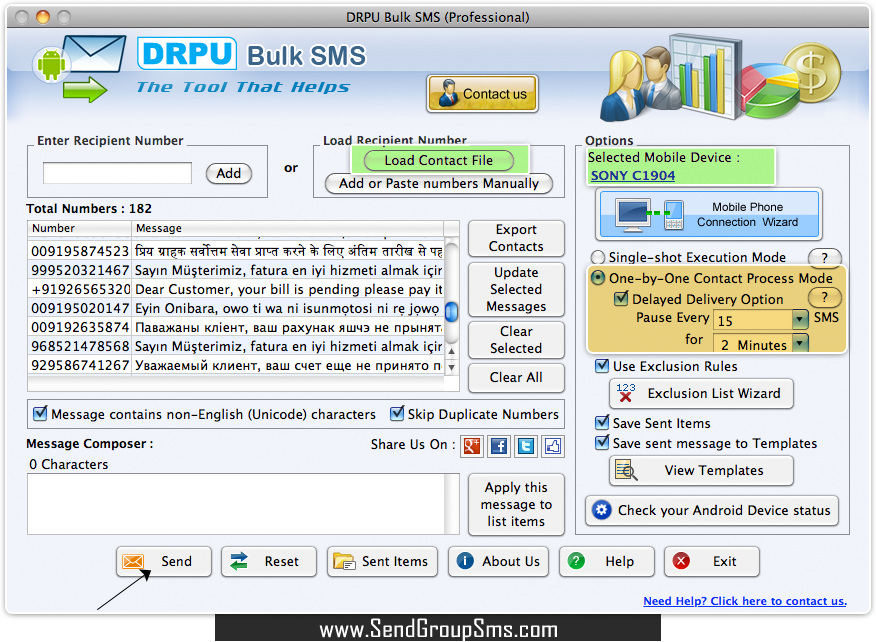Click Need Help contact us link
Image resolution: width=876 pixels, height=642 pixels.
(745, 601)
